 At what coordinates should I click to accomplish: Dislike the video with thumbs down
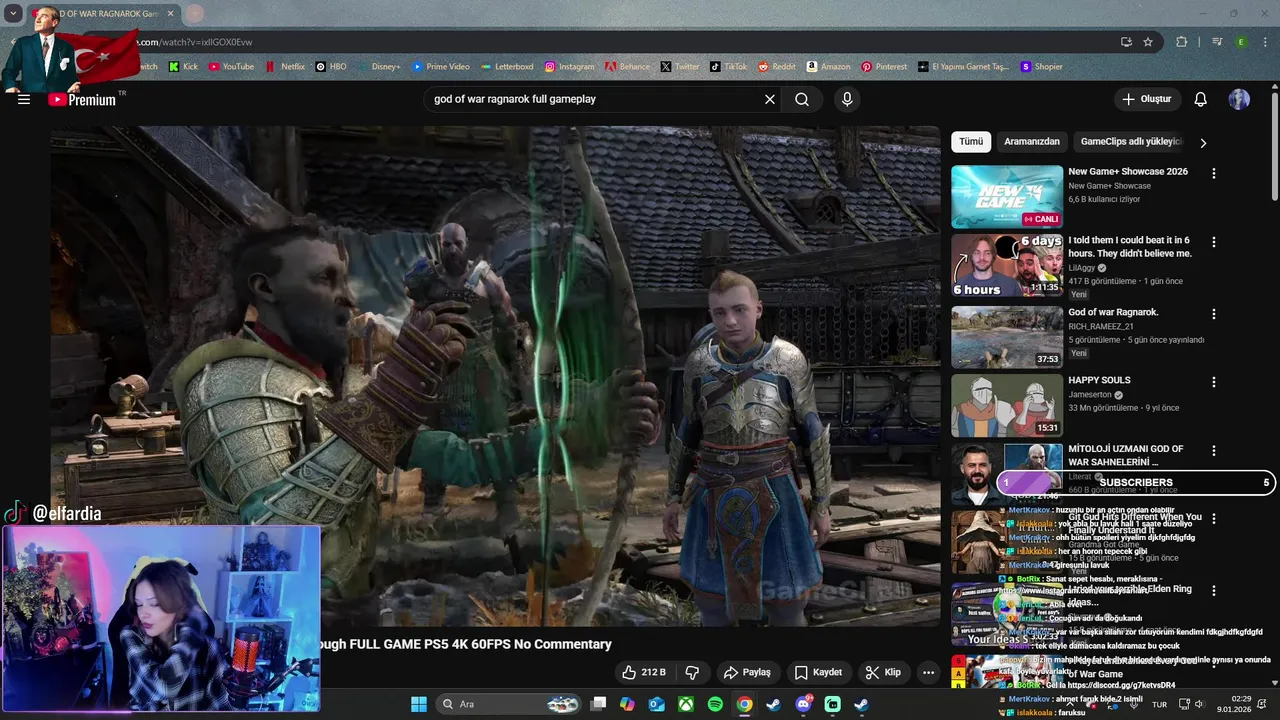tap(692, 672)
